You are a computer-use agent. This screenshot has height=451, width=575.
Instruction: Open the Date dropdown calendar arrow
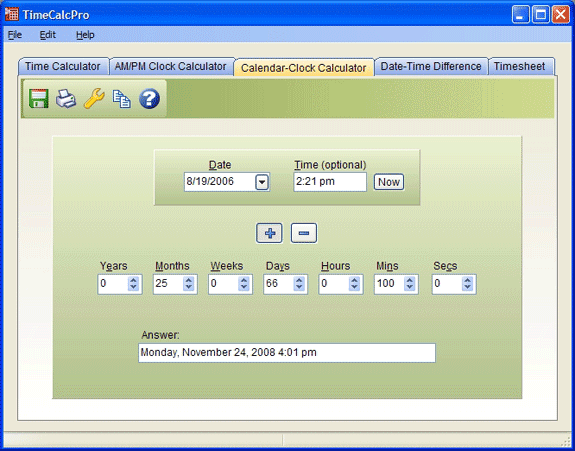[262, 182]
